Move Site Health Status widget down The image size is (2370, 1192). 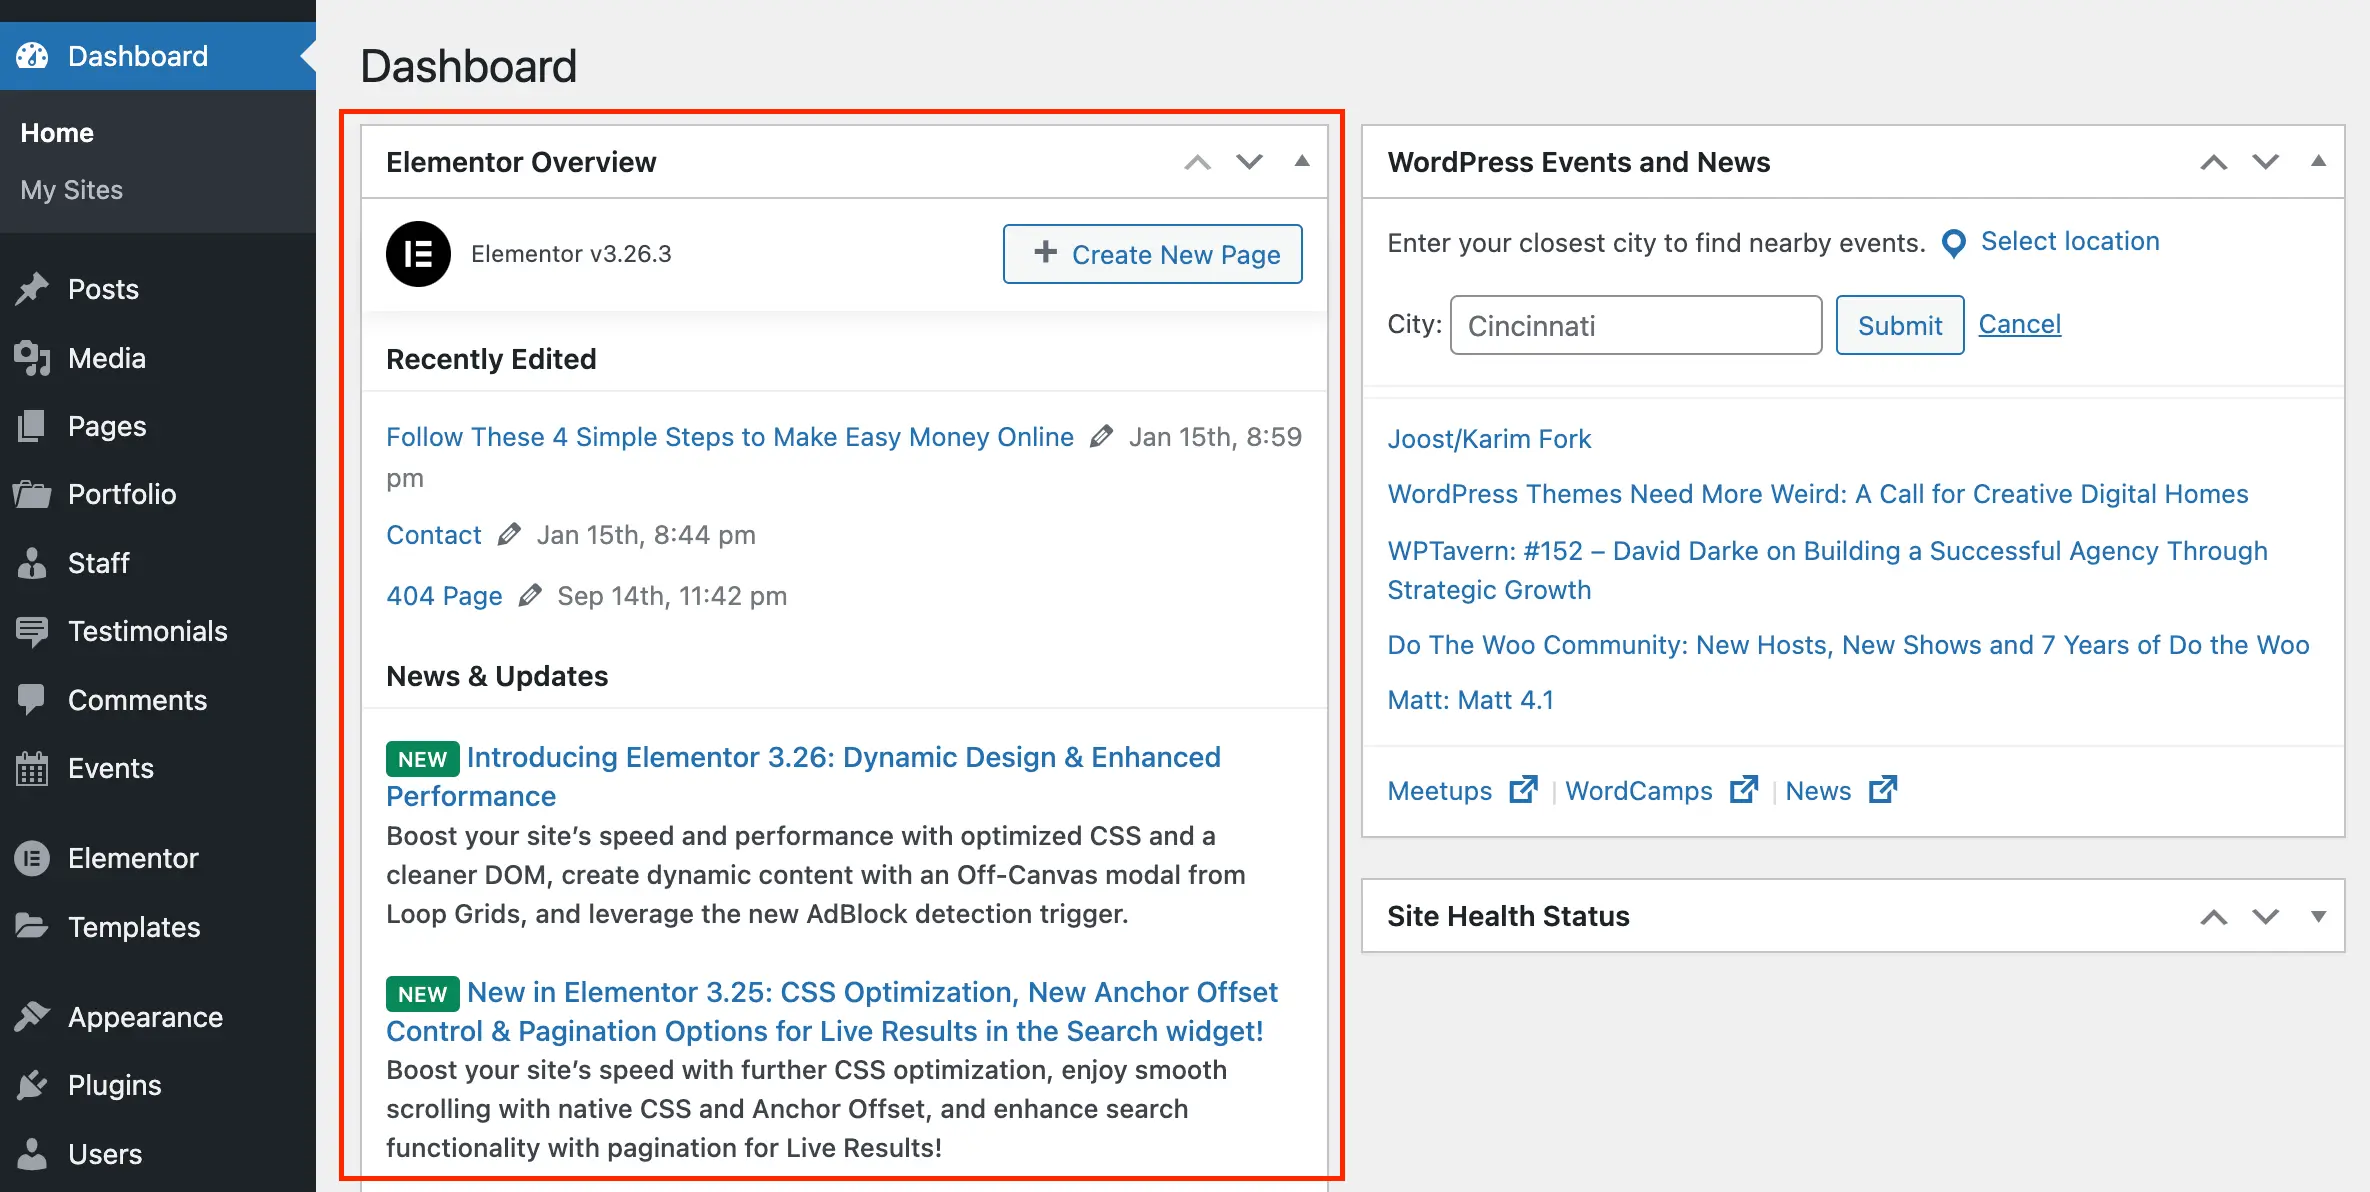point(2266,916)
